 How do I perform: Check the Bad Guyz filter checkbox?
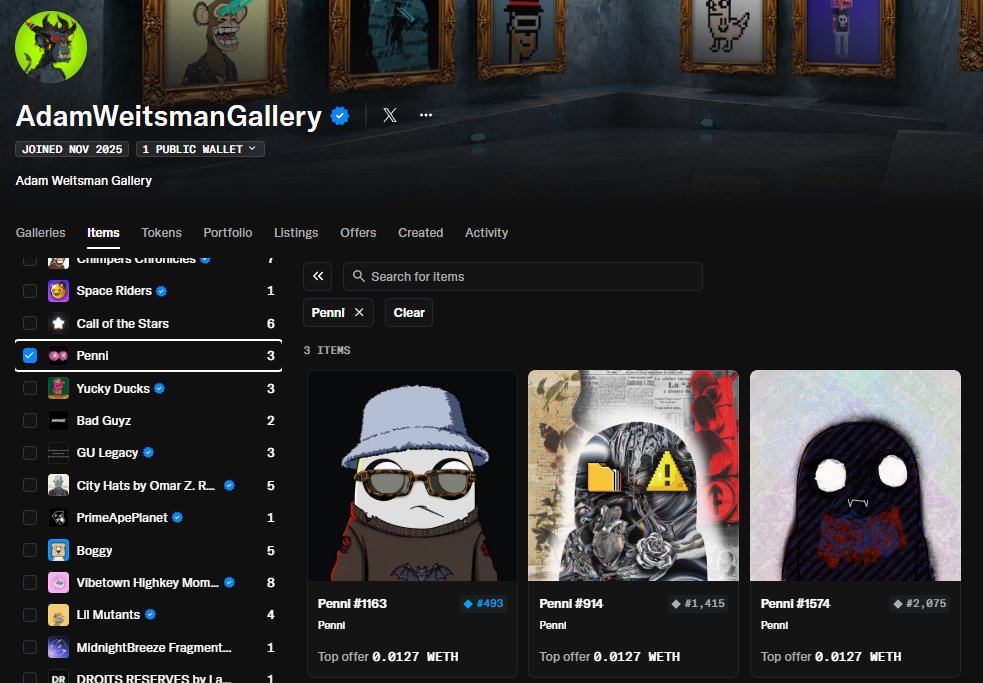point(29,420)
